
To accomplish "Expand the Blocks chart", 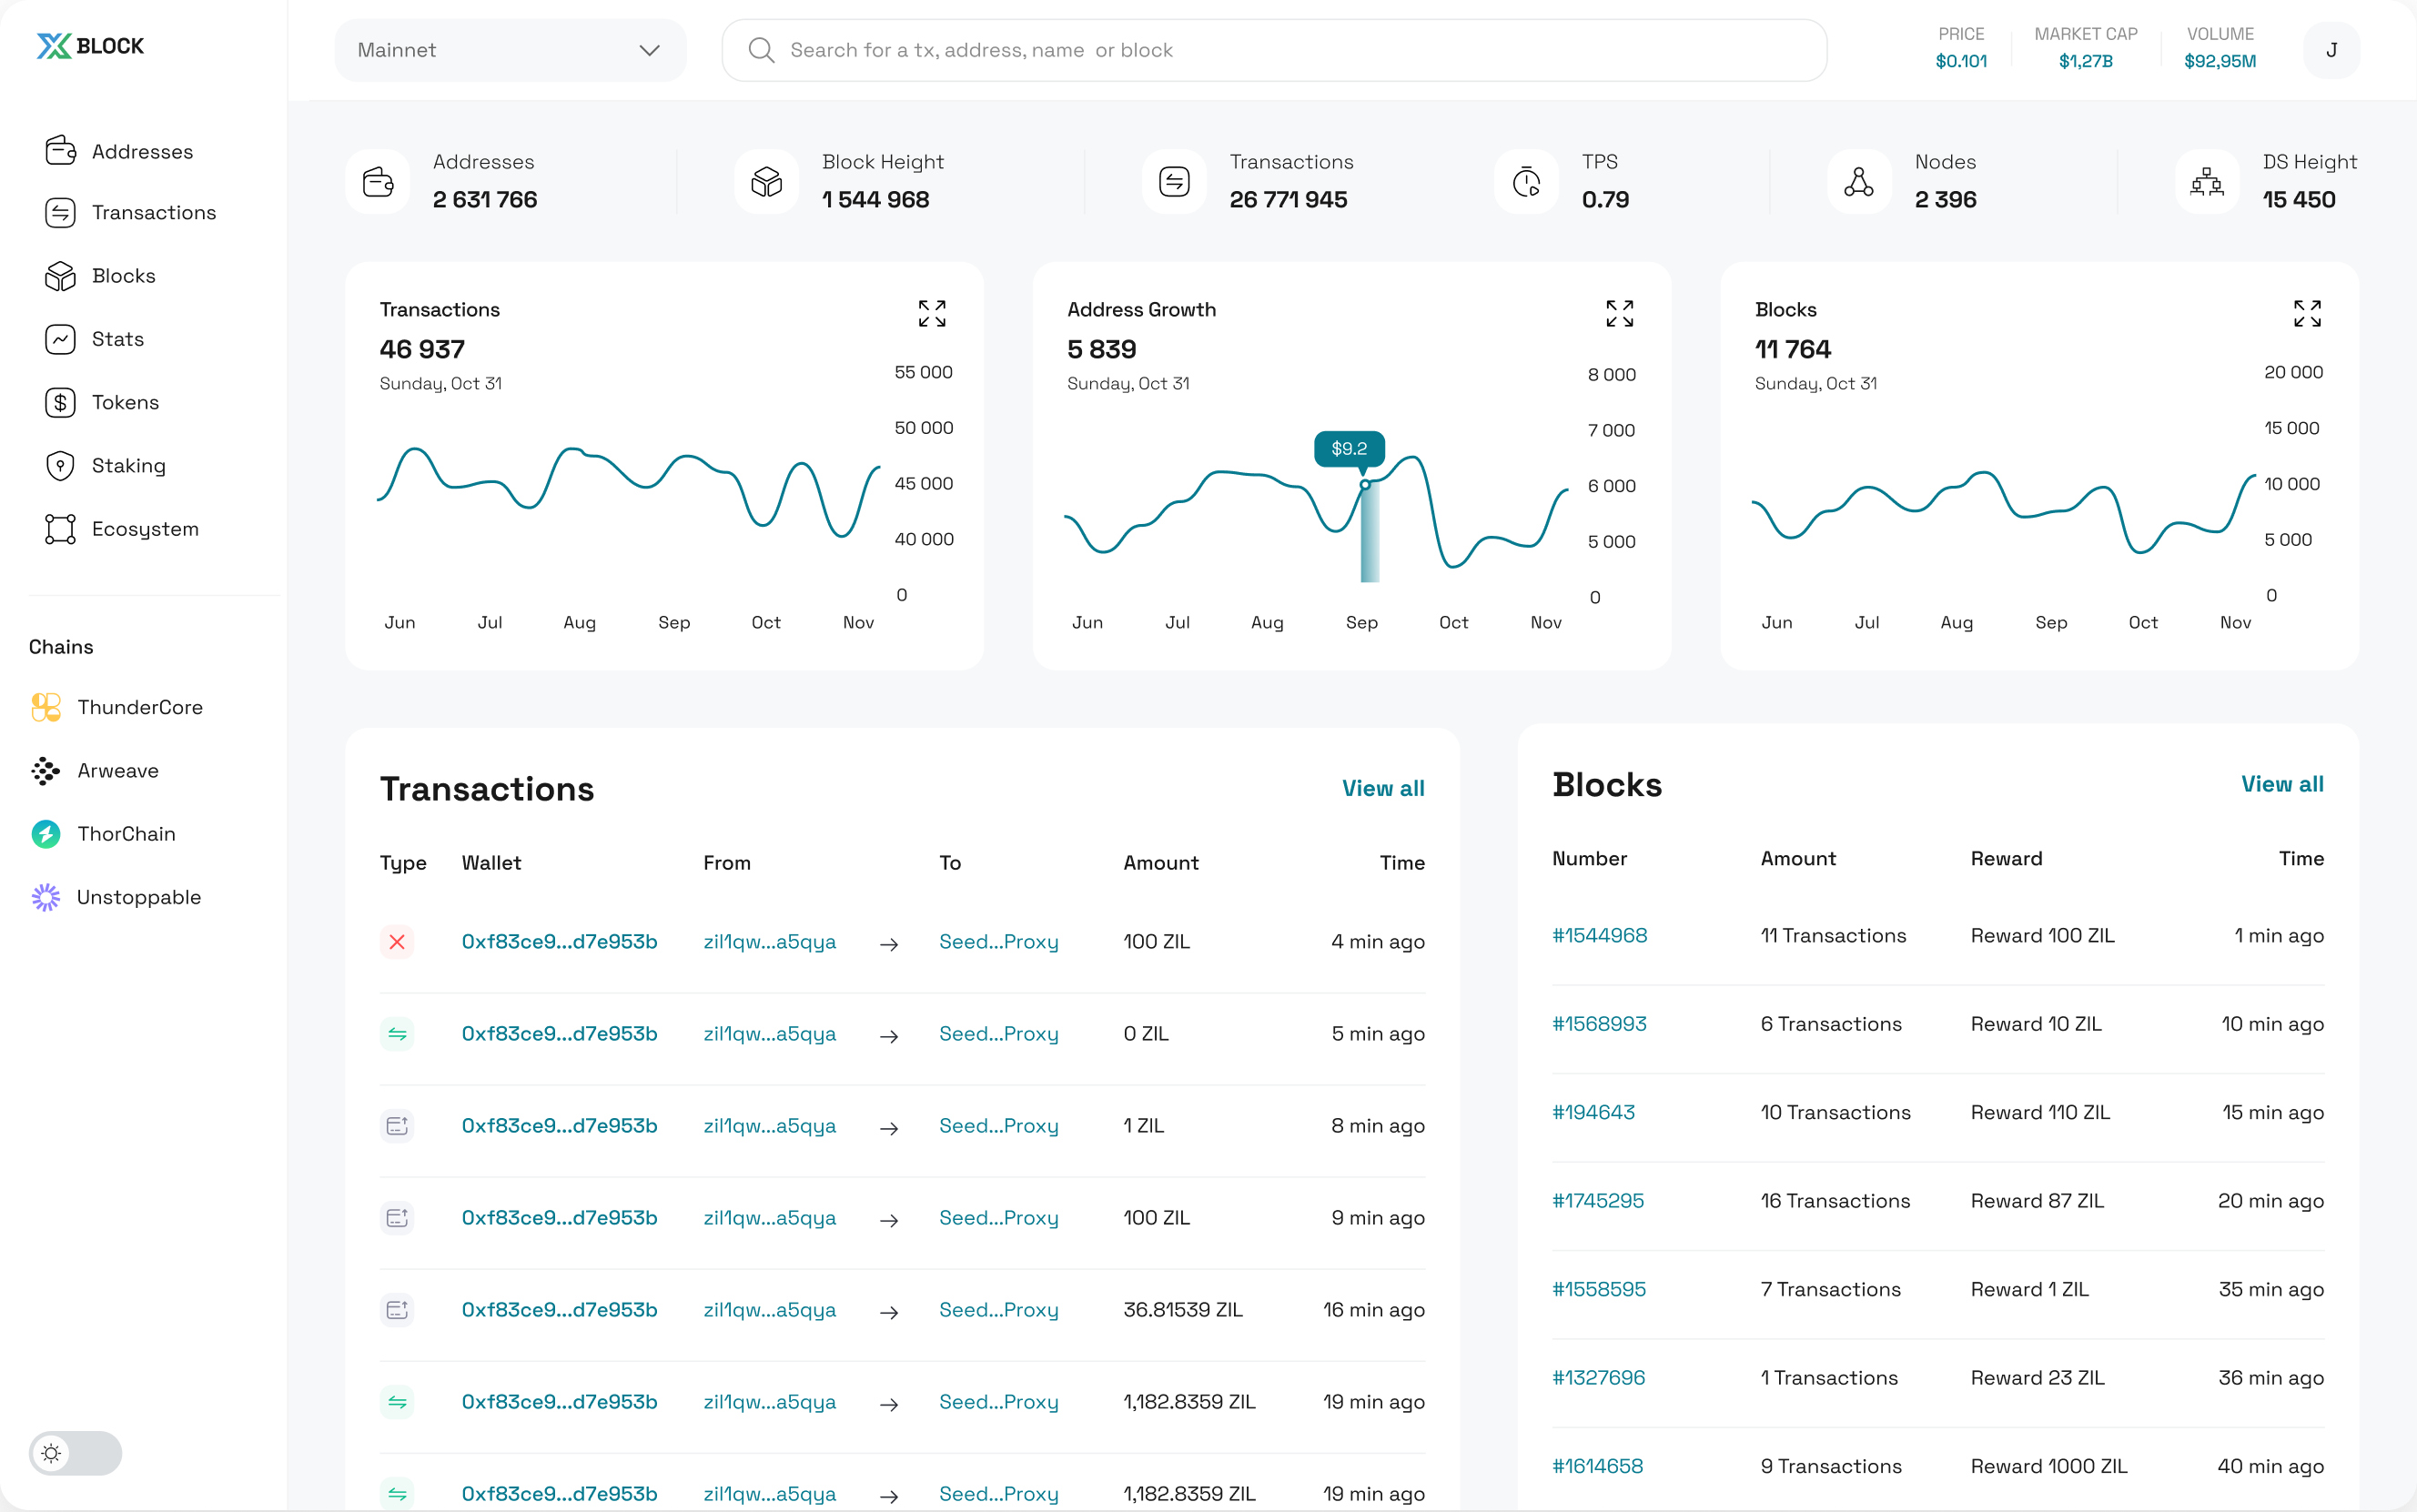I will coord(2307,313).
